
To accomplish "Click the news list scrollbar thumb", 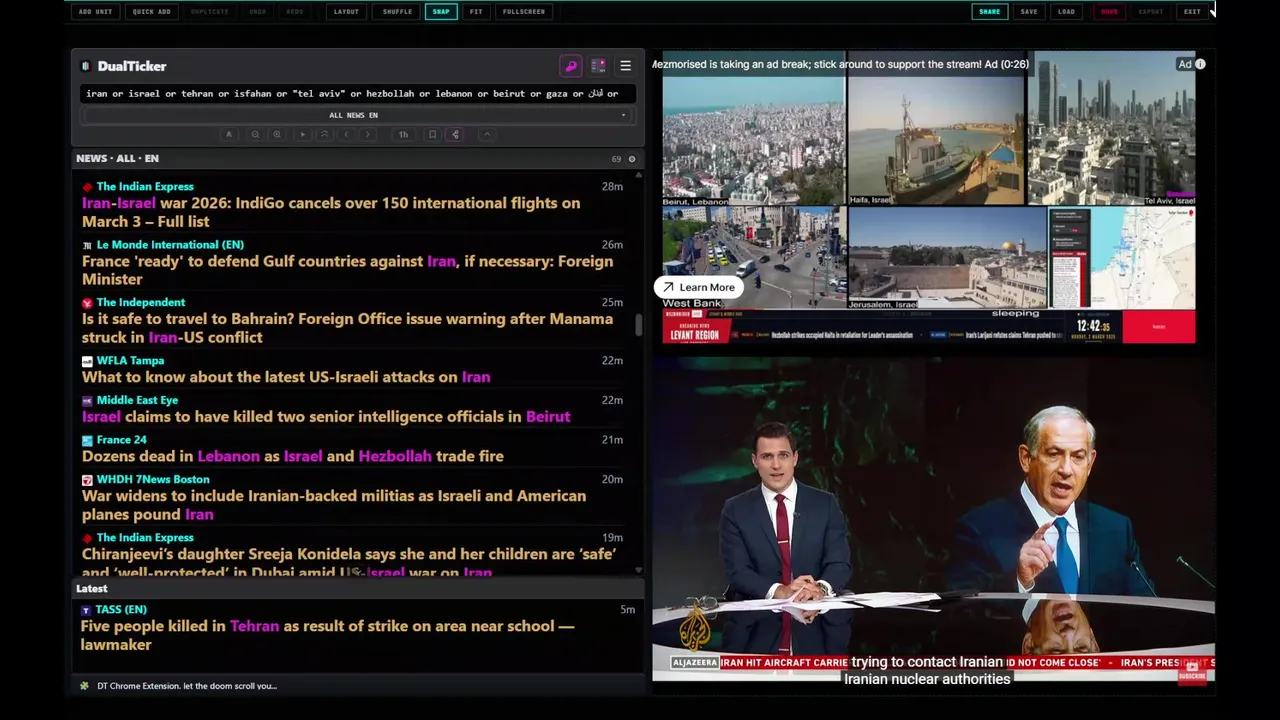I will (x=638, y=325).
